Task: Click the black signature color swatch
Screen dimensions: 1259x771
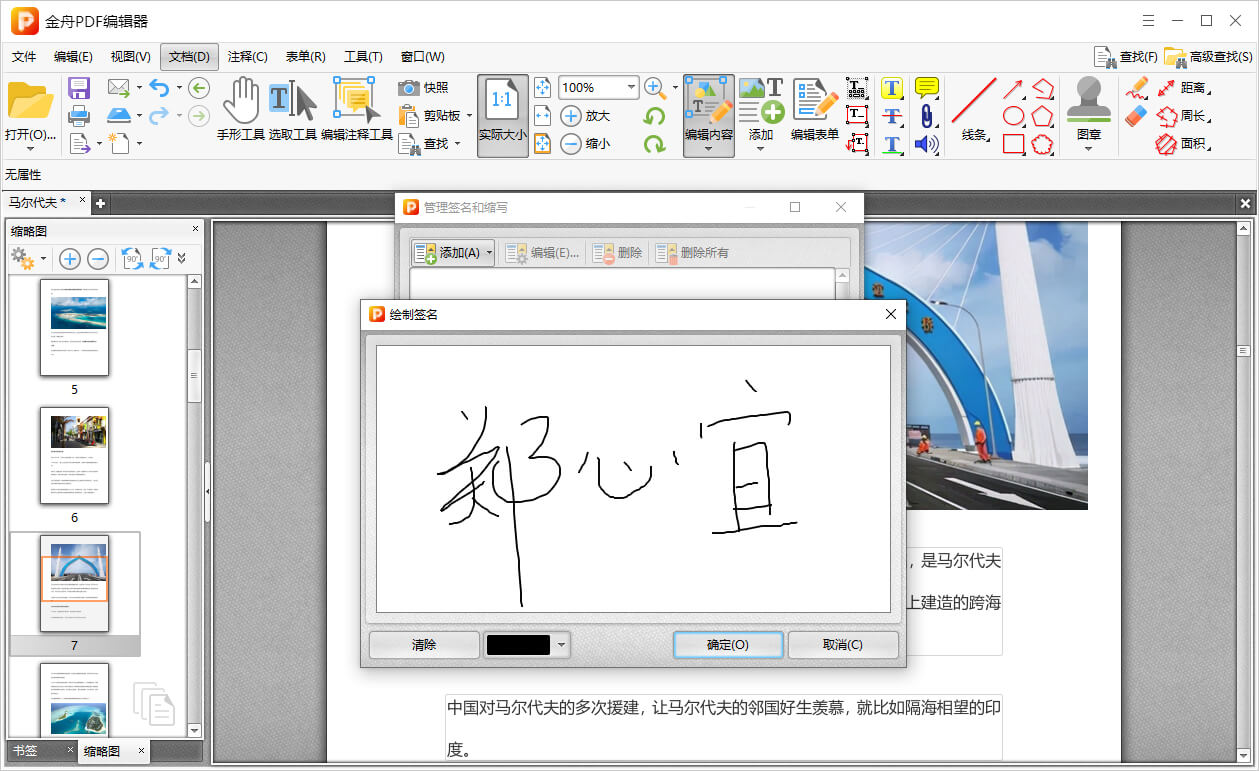Action: [x=518, y=645]
